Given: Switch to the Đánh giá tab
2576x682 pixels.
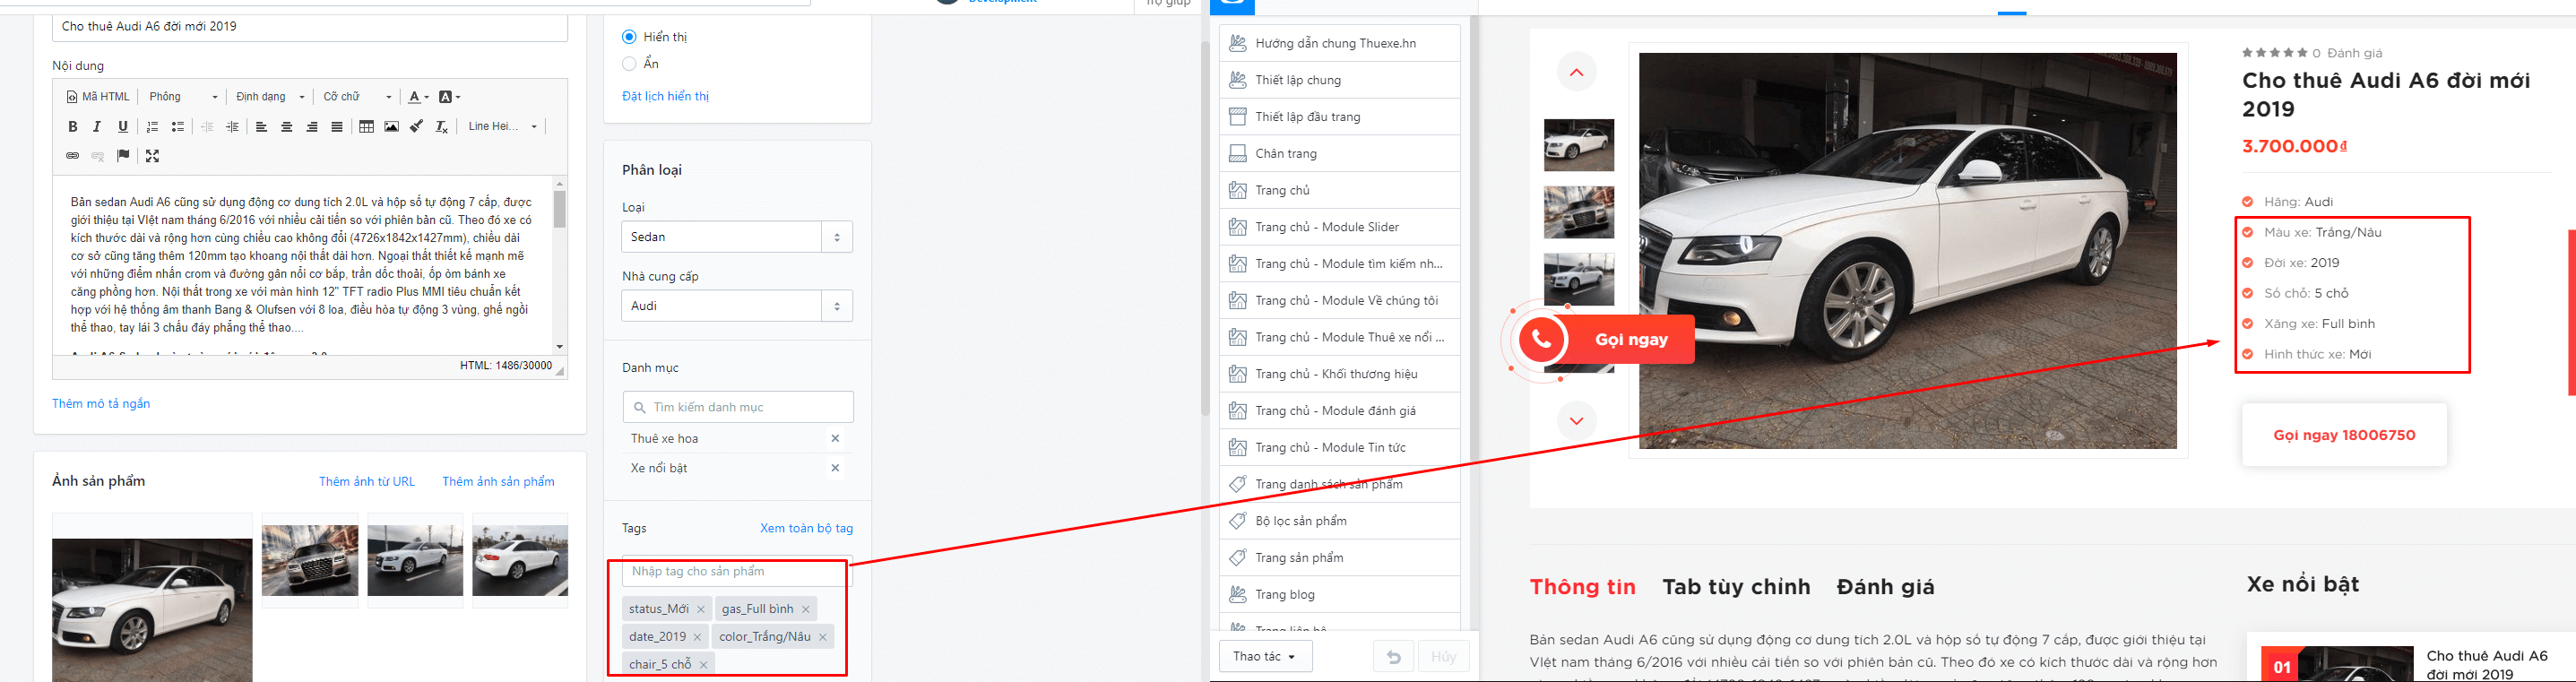Looking at the screenshot, I should pyautogui.click(x=1885, y=587).
